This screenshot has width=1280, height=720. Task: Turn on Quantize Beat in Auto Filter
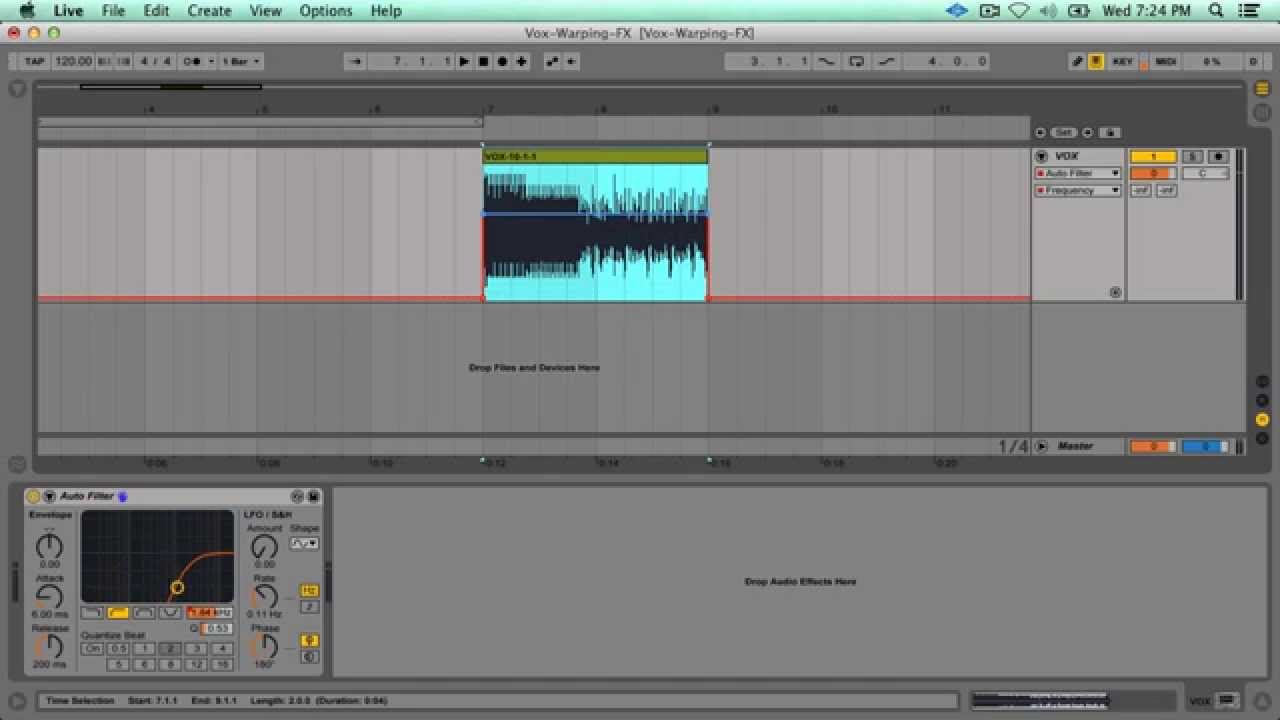click(93, 648)
